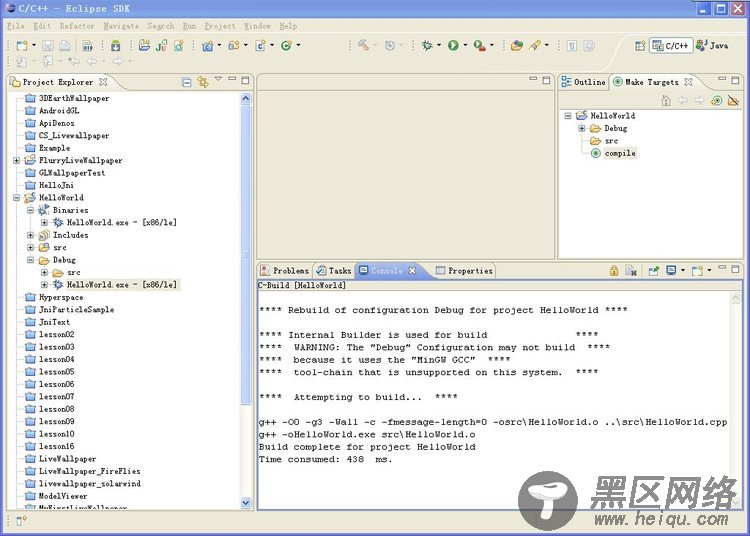Image resolution: width=750 pixels, height=536 pixels.
Task: Click the Debug bug icon
Action: [x=427, y=45]
